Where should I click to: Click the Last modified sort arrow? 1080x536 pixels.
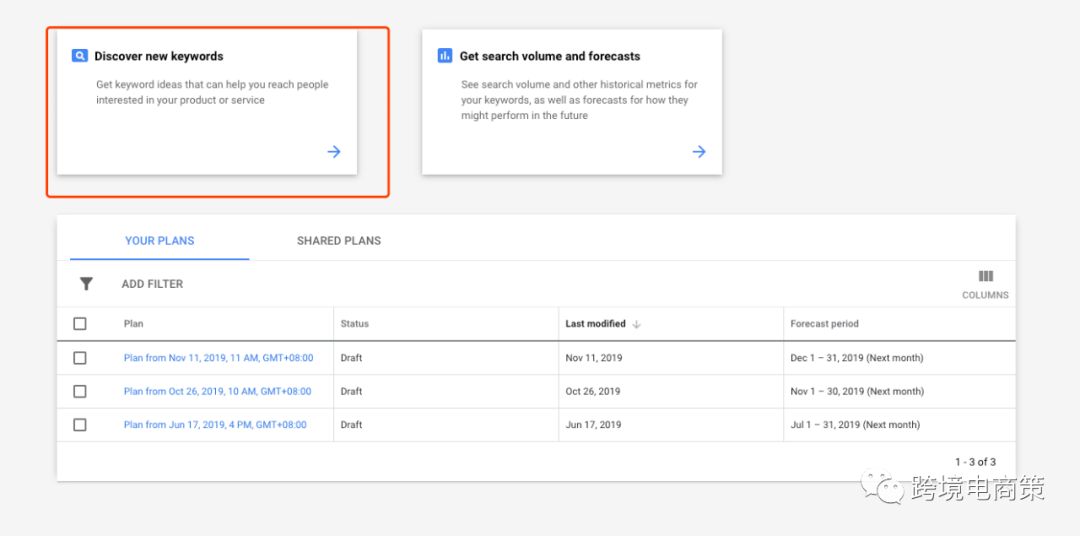coord(637,324)
